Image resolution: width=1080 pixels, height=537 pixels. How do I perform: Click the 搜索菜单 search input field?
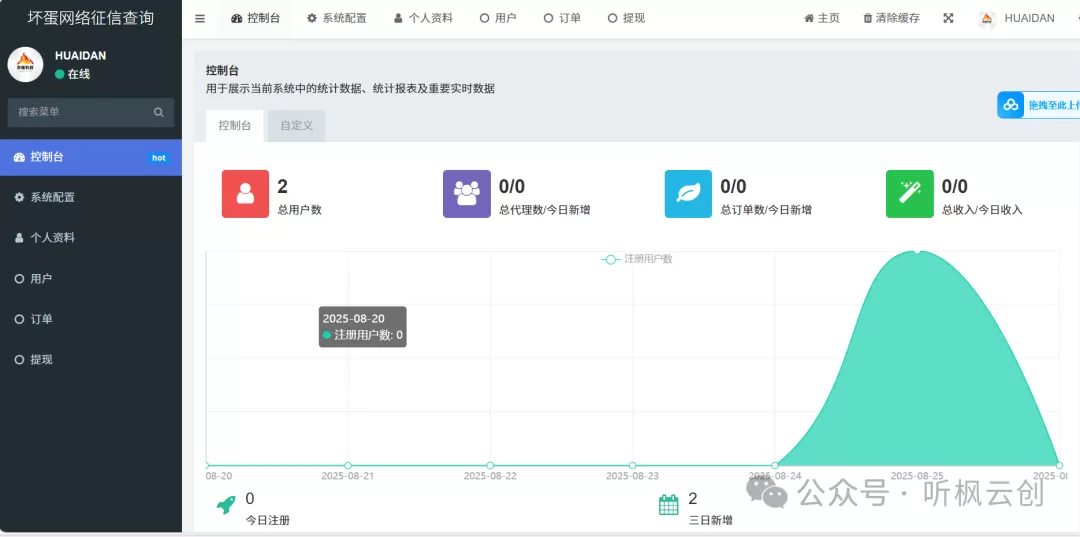(x=80, y=112)
